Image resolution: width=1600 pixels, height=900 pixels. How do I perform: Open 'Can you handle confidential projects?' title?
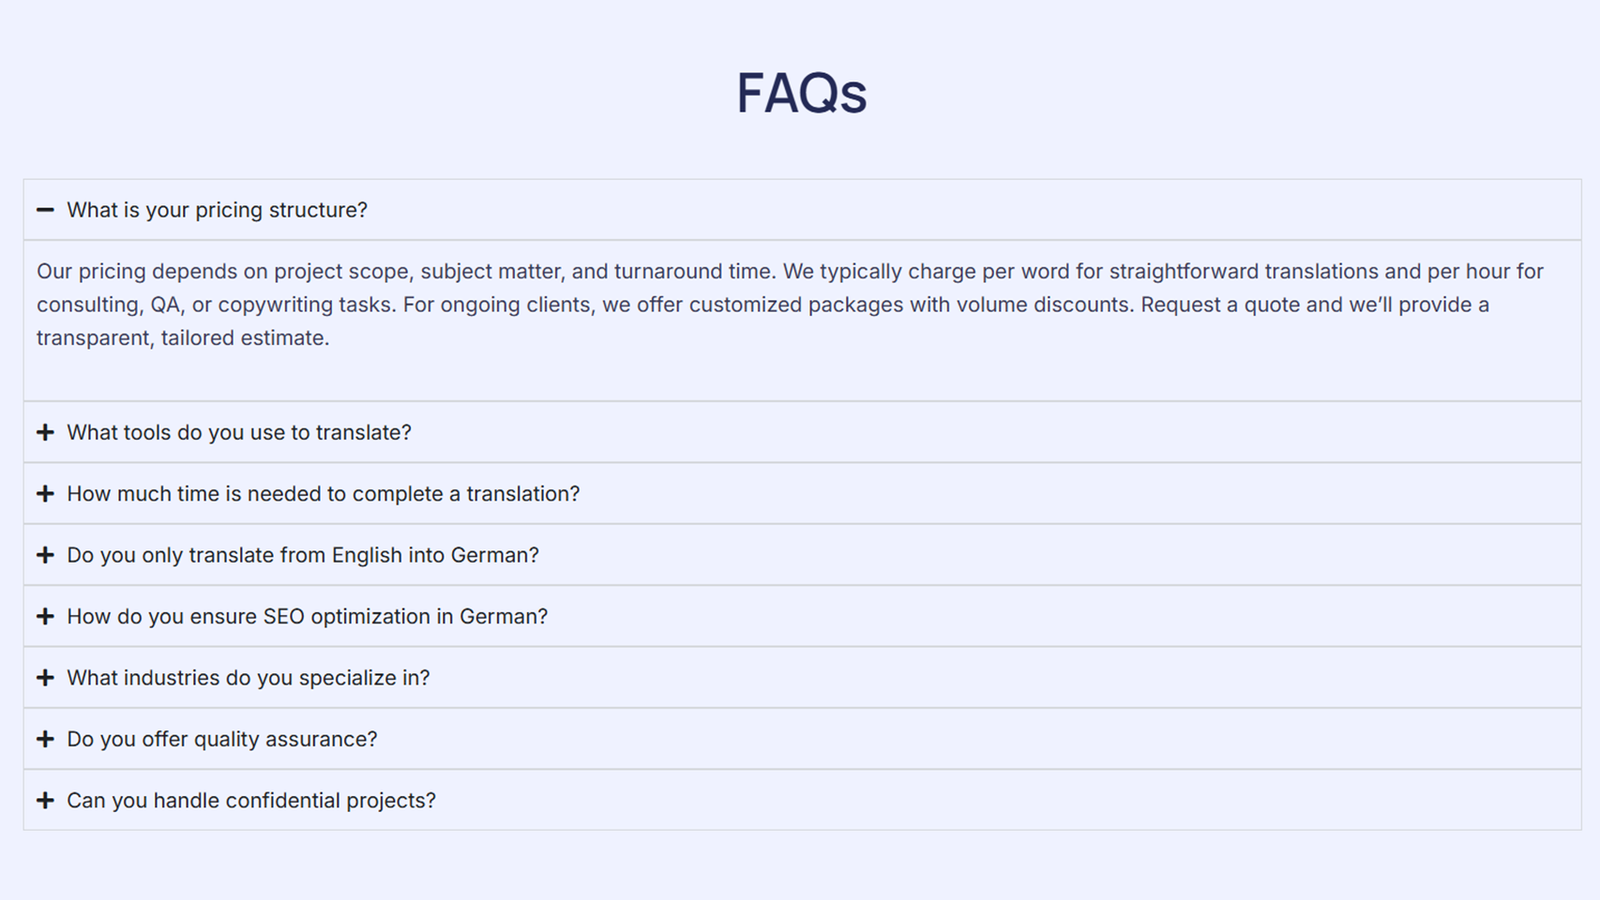pos(251,800)
